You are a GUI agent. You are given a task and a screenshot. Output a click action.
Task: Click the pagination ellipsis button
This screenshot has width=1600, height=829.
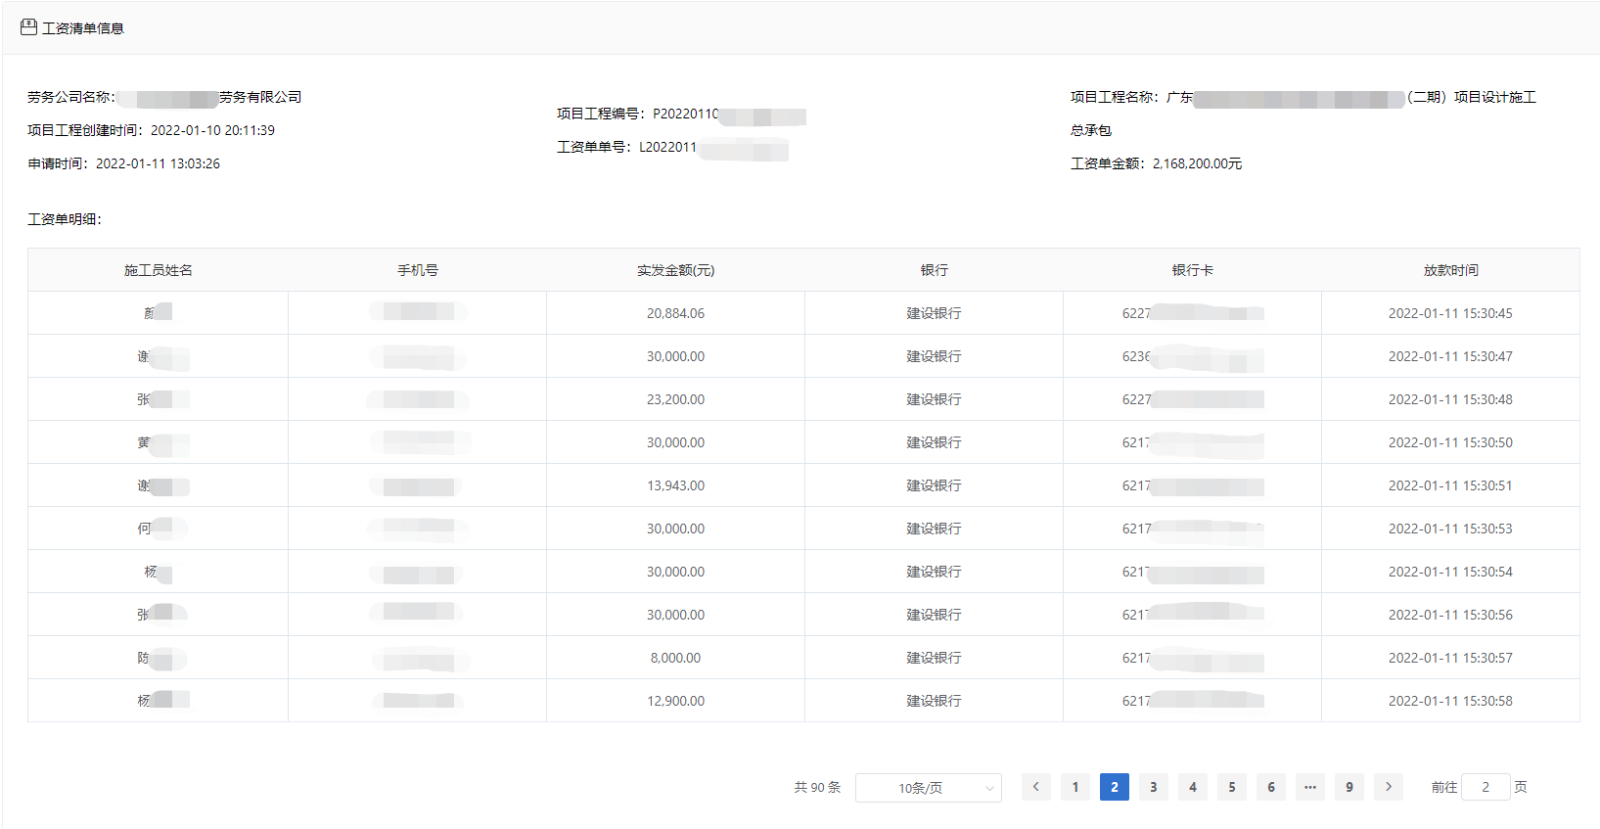[1310, 787]
